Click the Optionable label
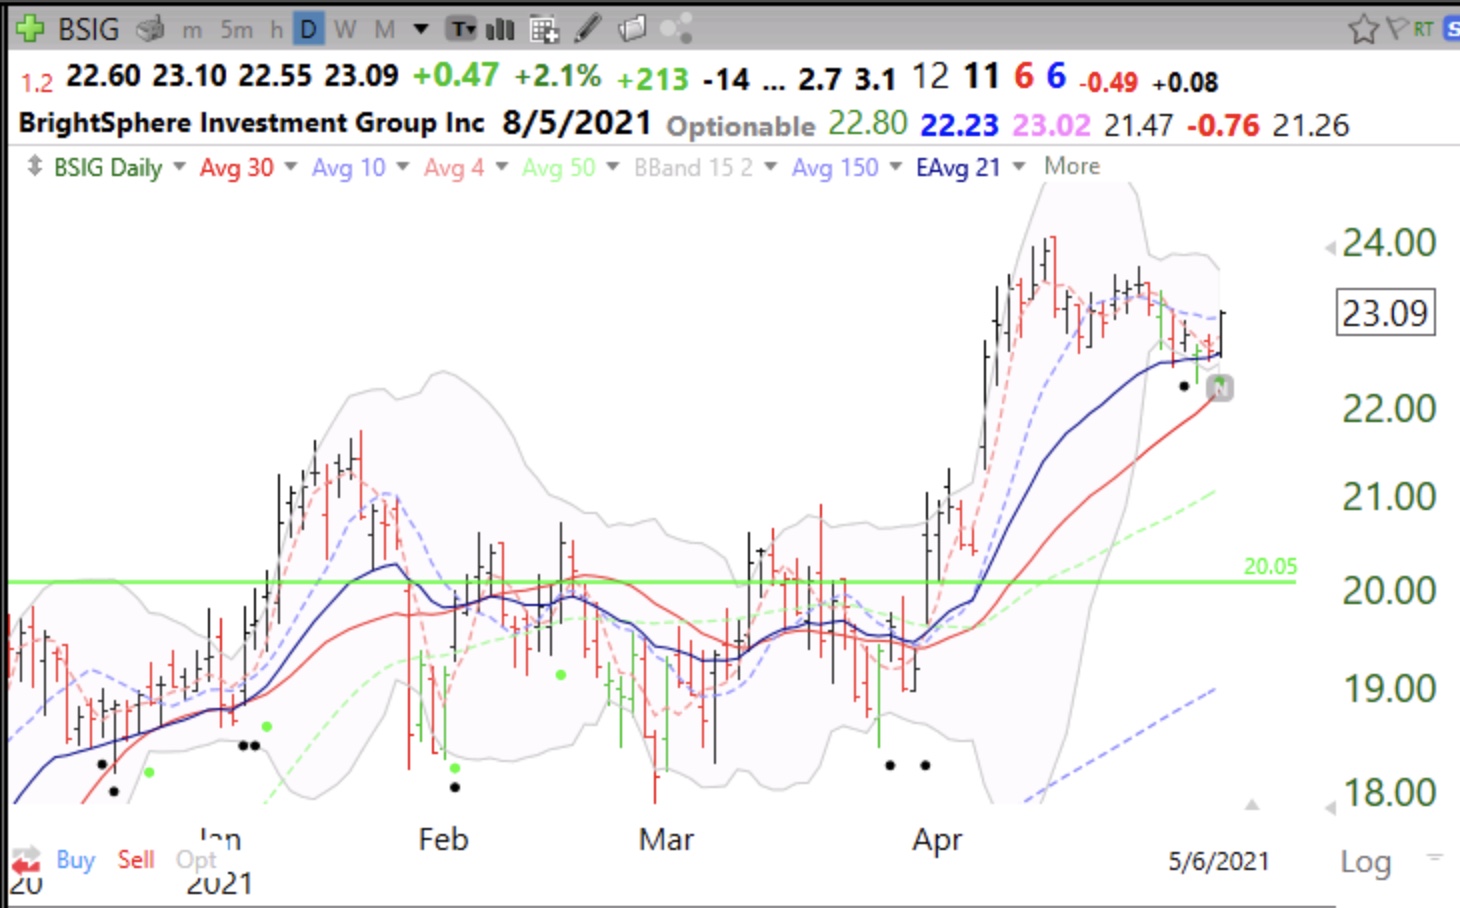This screenshot has width=1460, height=908. (x=741, y=126)
